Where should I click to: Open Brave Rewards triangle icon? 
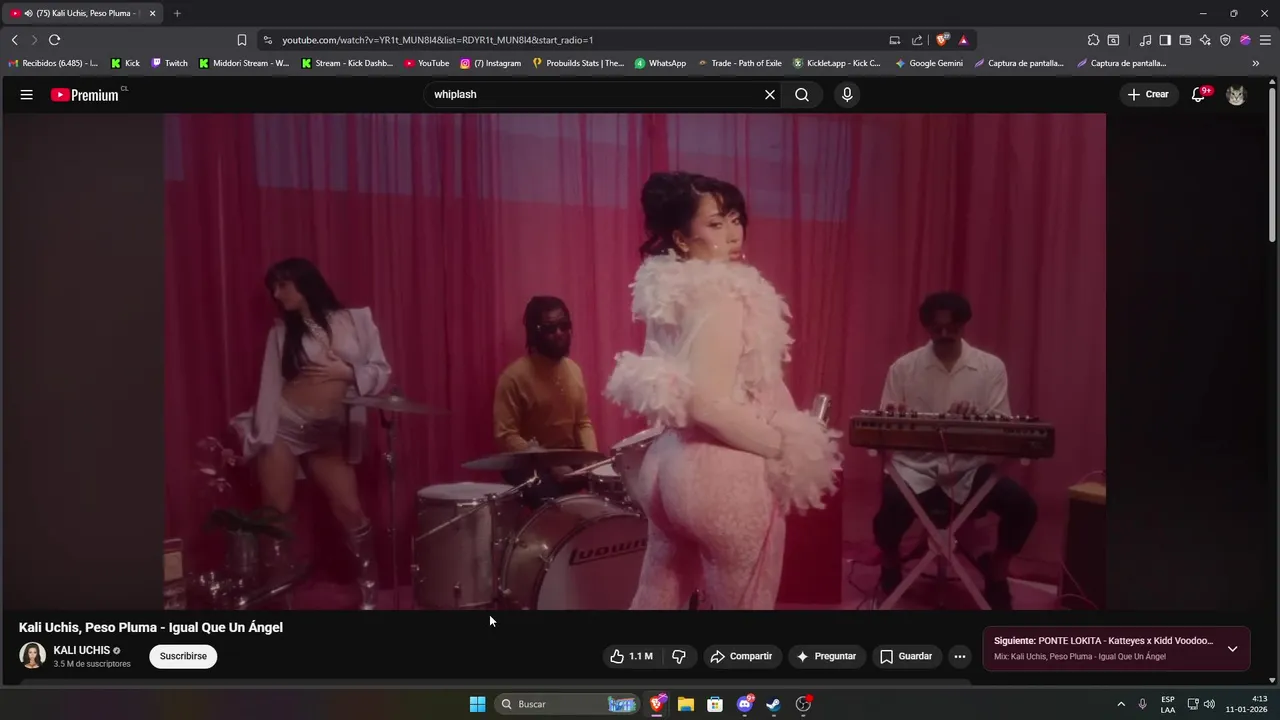964,40
